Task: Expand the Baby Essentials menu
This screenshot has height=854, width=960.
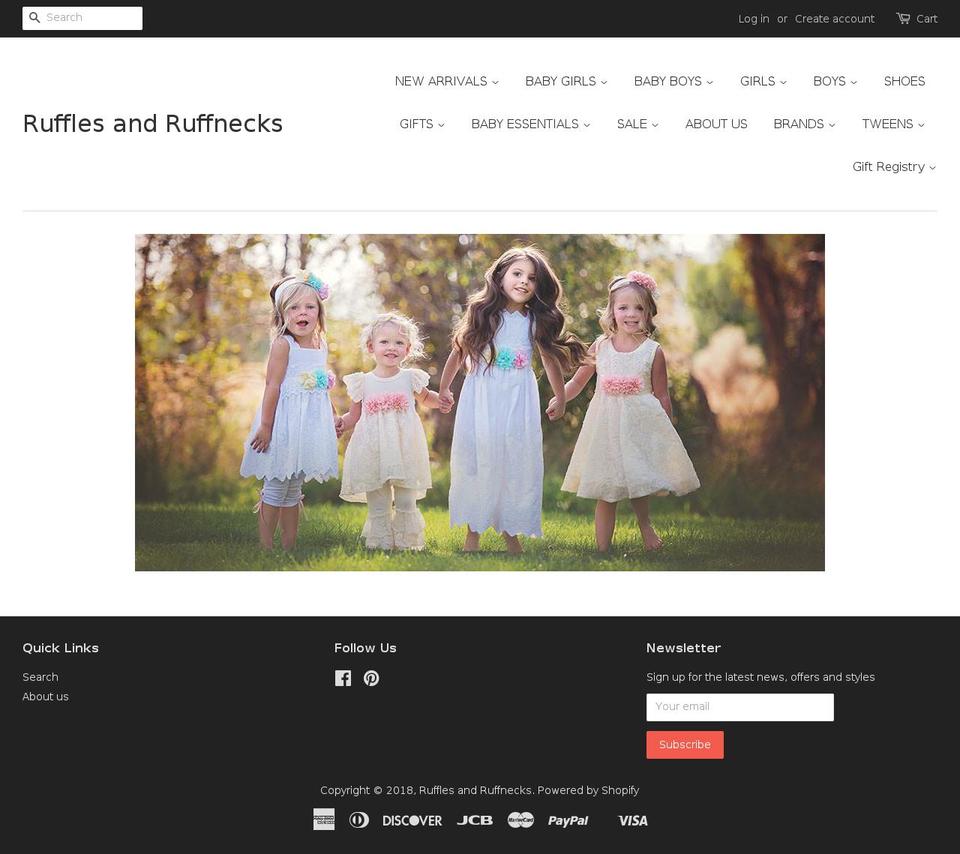Action: pos(531,124)
